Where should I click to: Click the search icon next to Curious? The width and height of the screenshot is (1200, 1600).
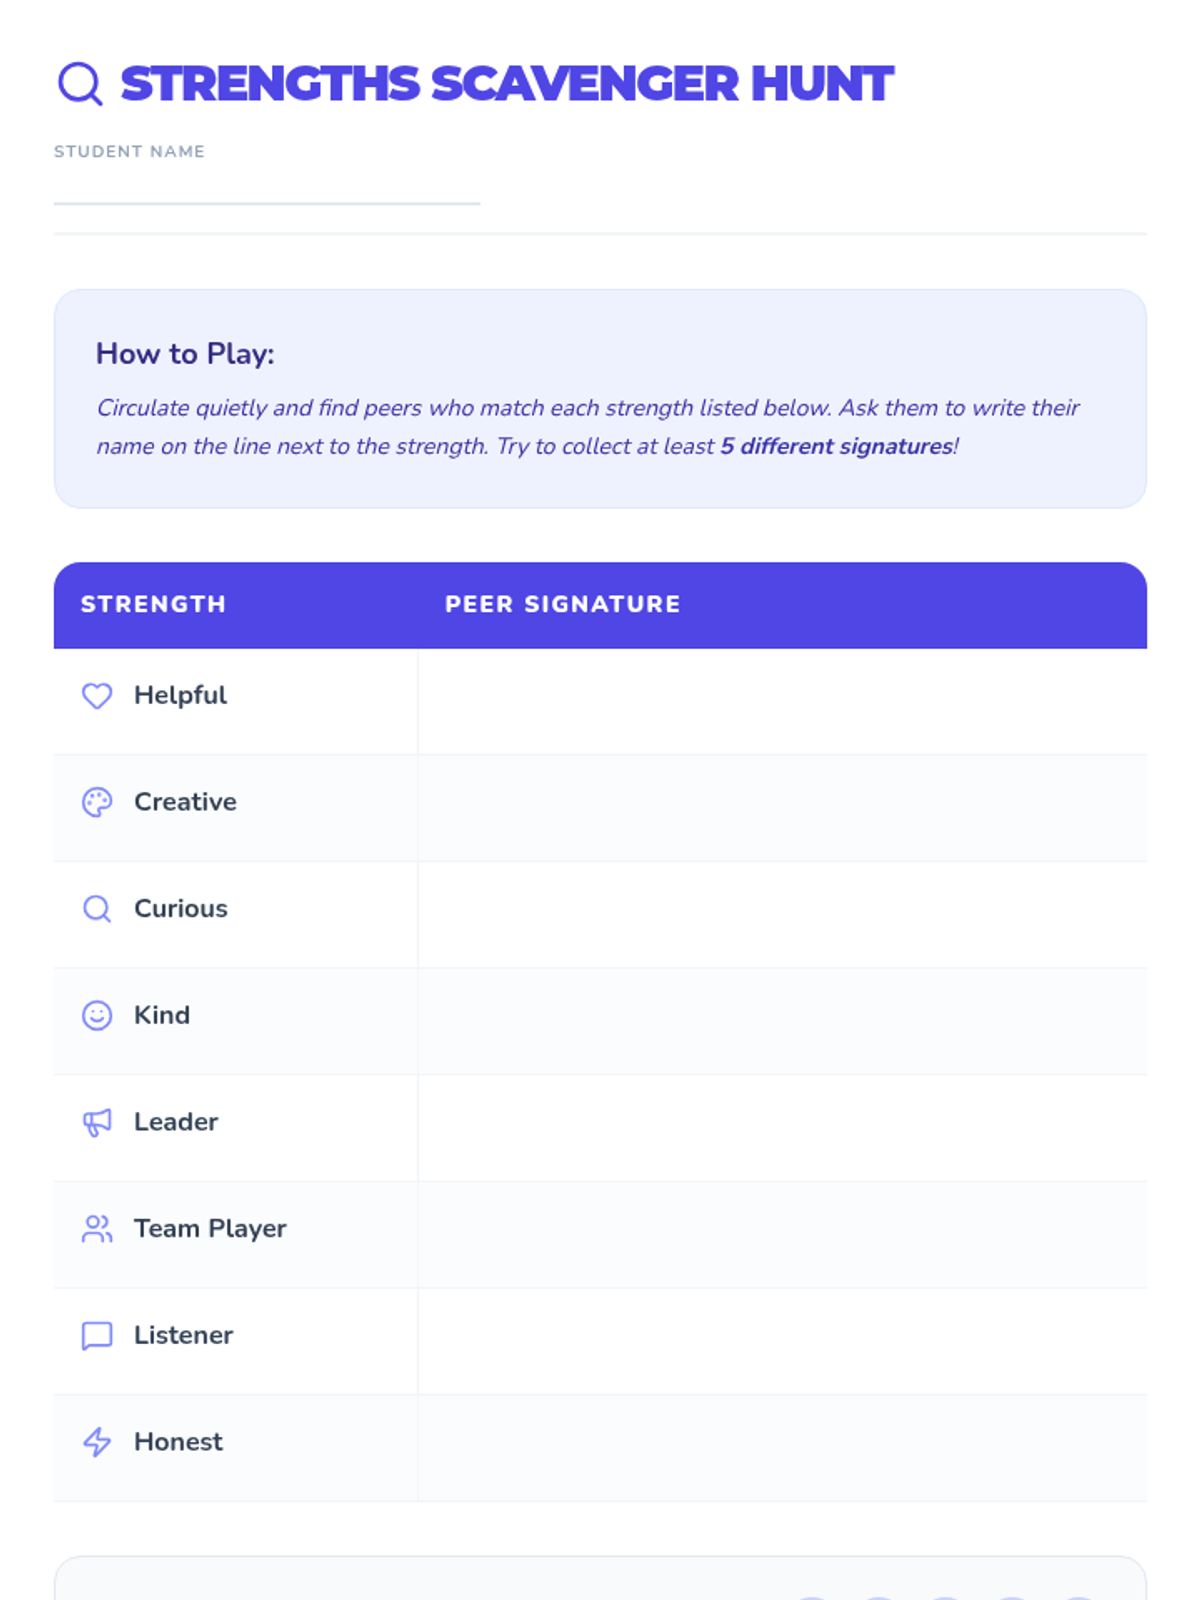97,909
